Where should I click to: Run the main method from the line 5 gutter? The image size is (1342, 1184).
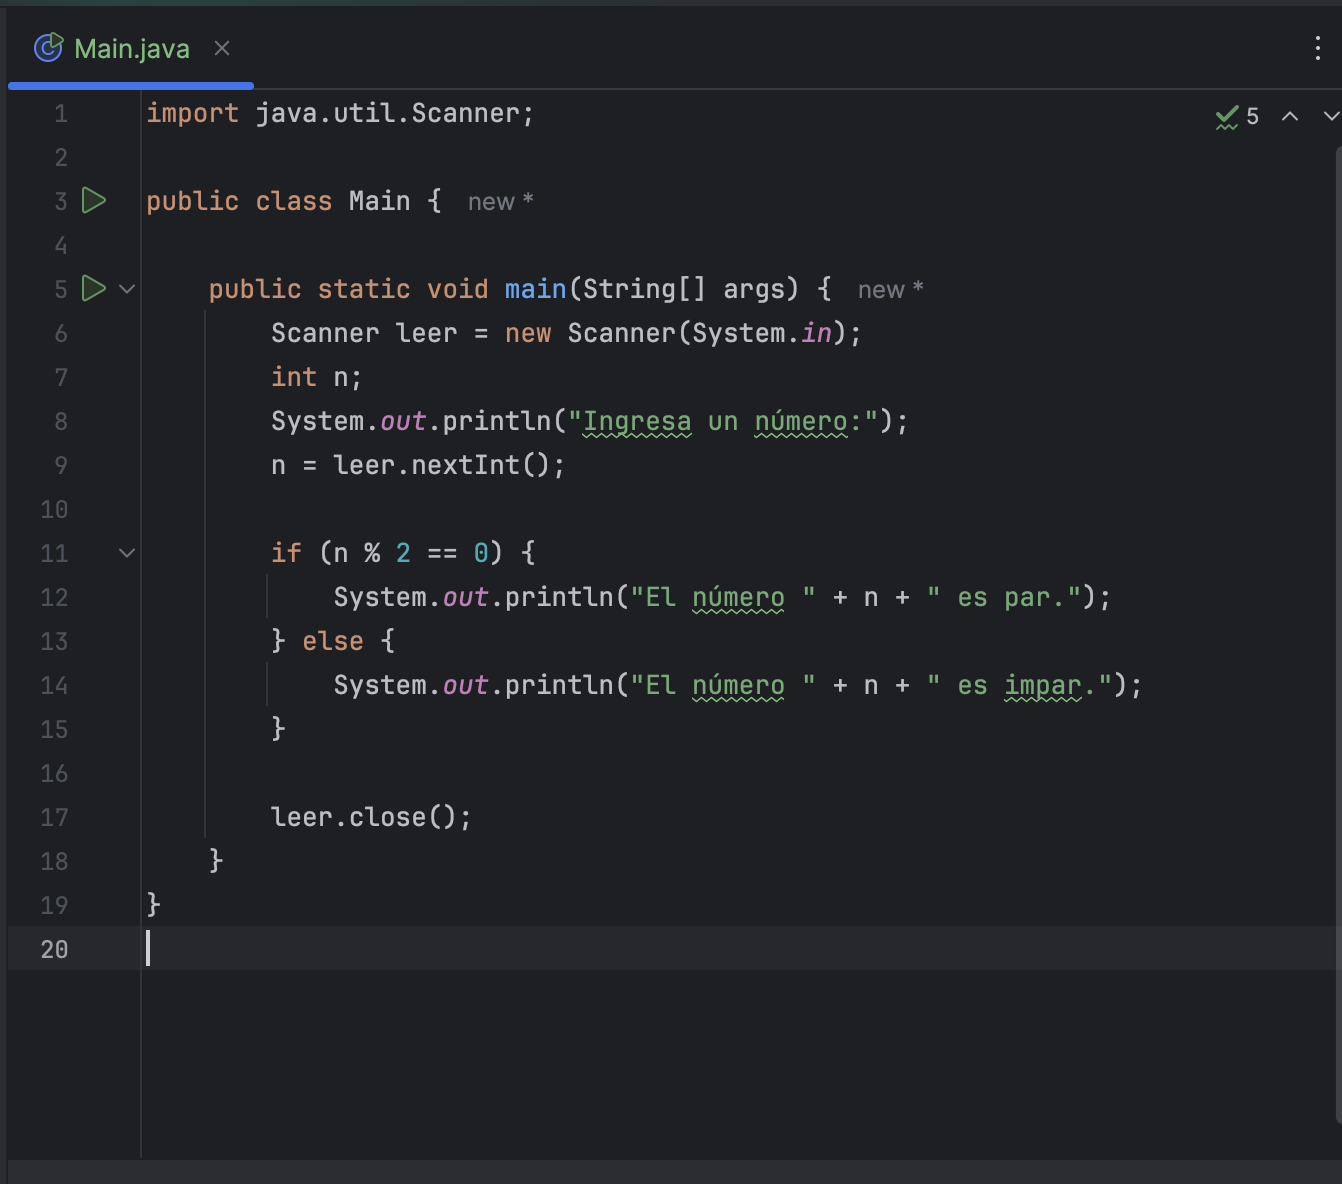(x=94, y=288)
